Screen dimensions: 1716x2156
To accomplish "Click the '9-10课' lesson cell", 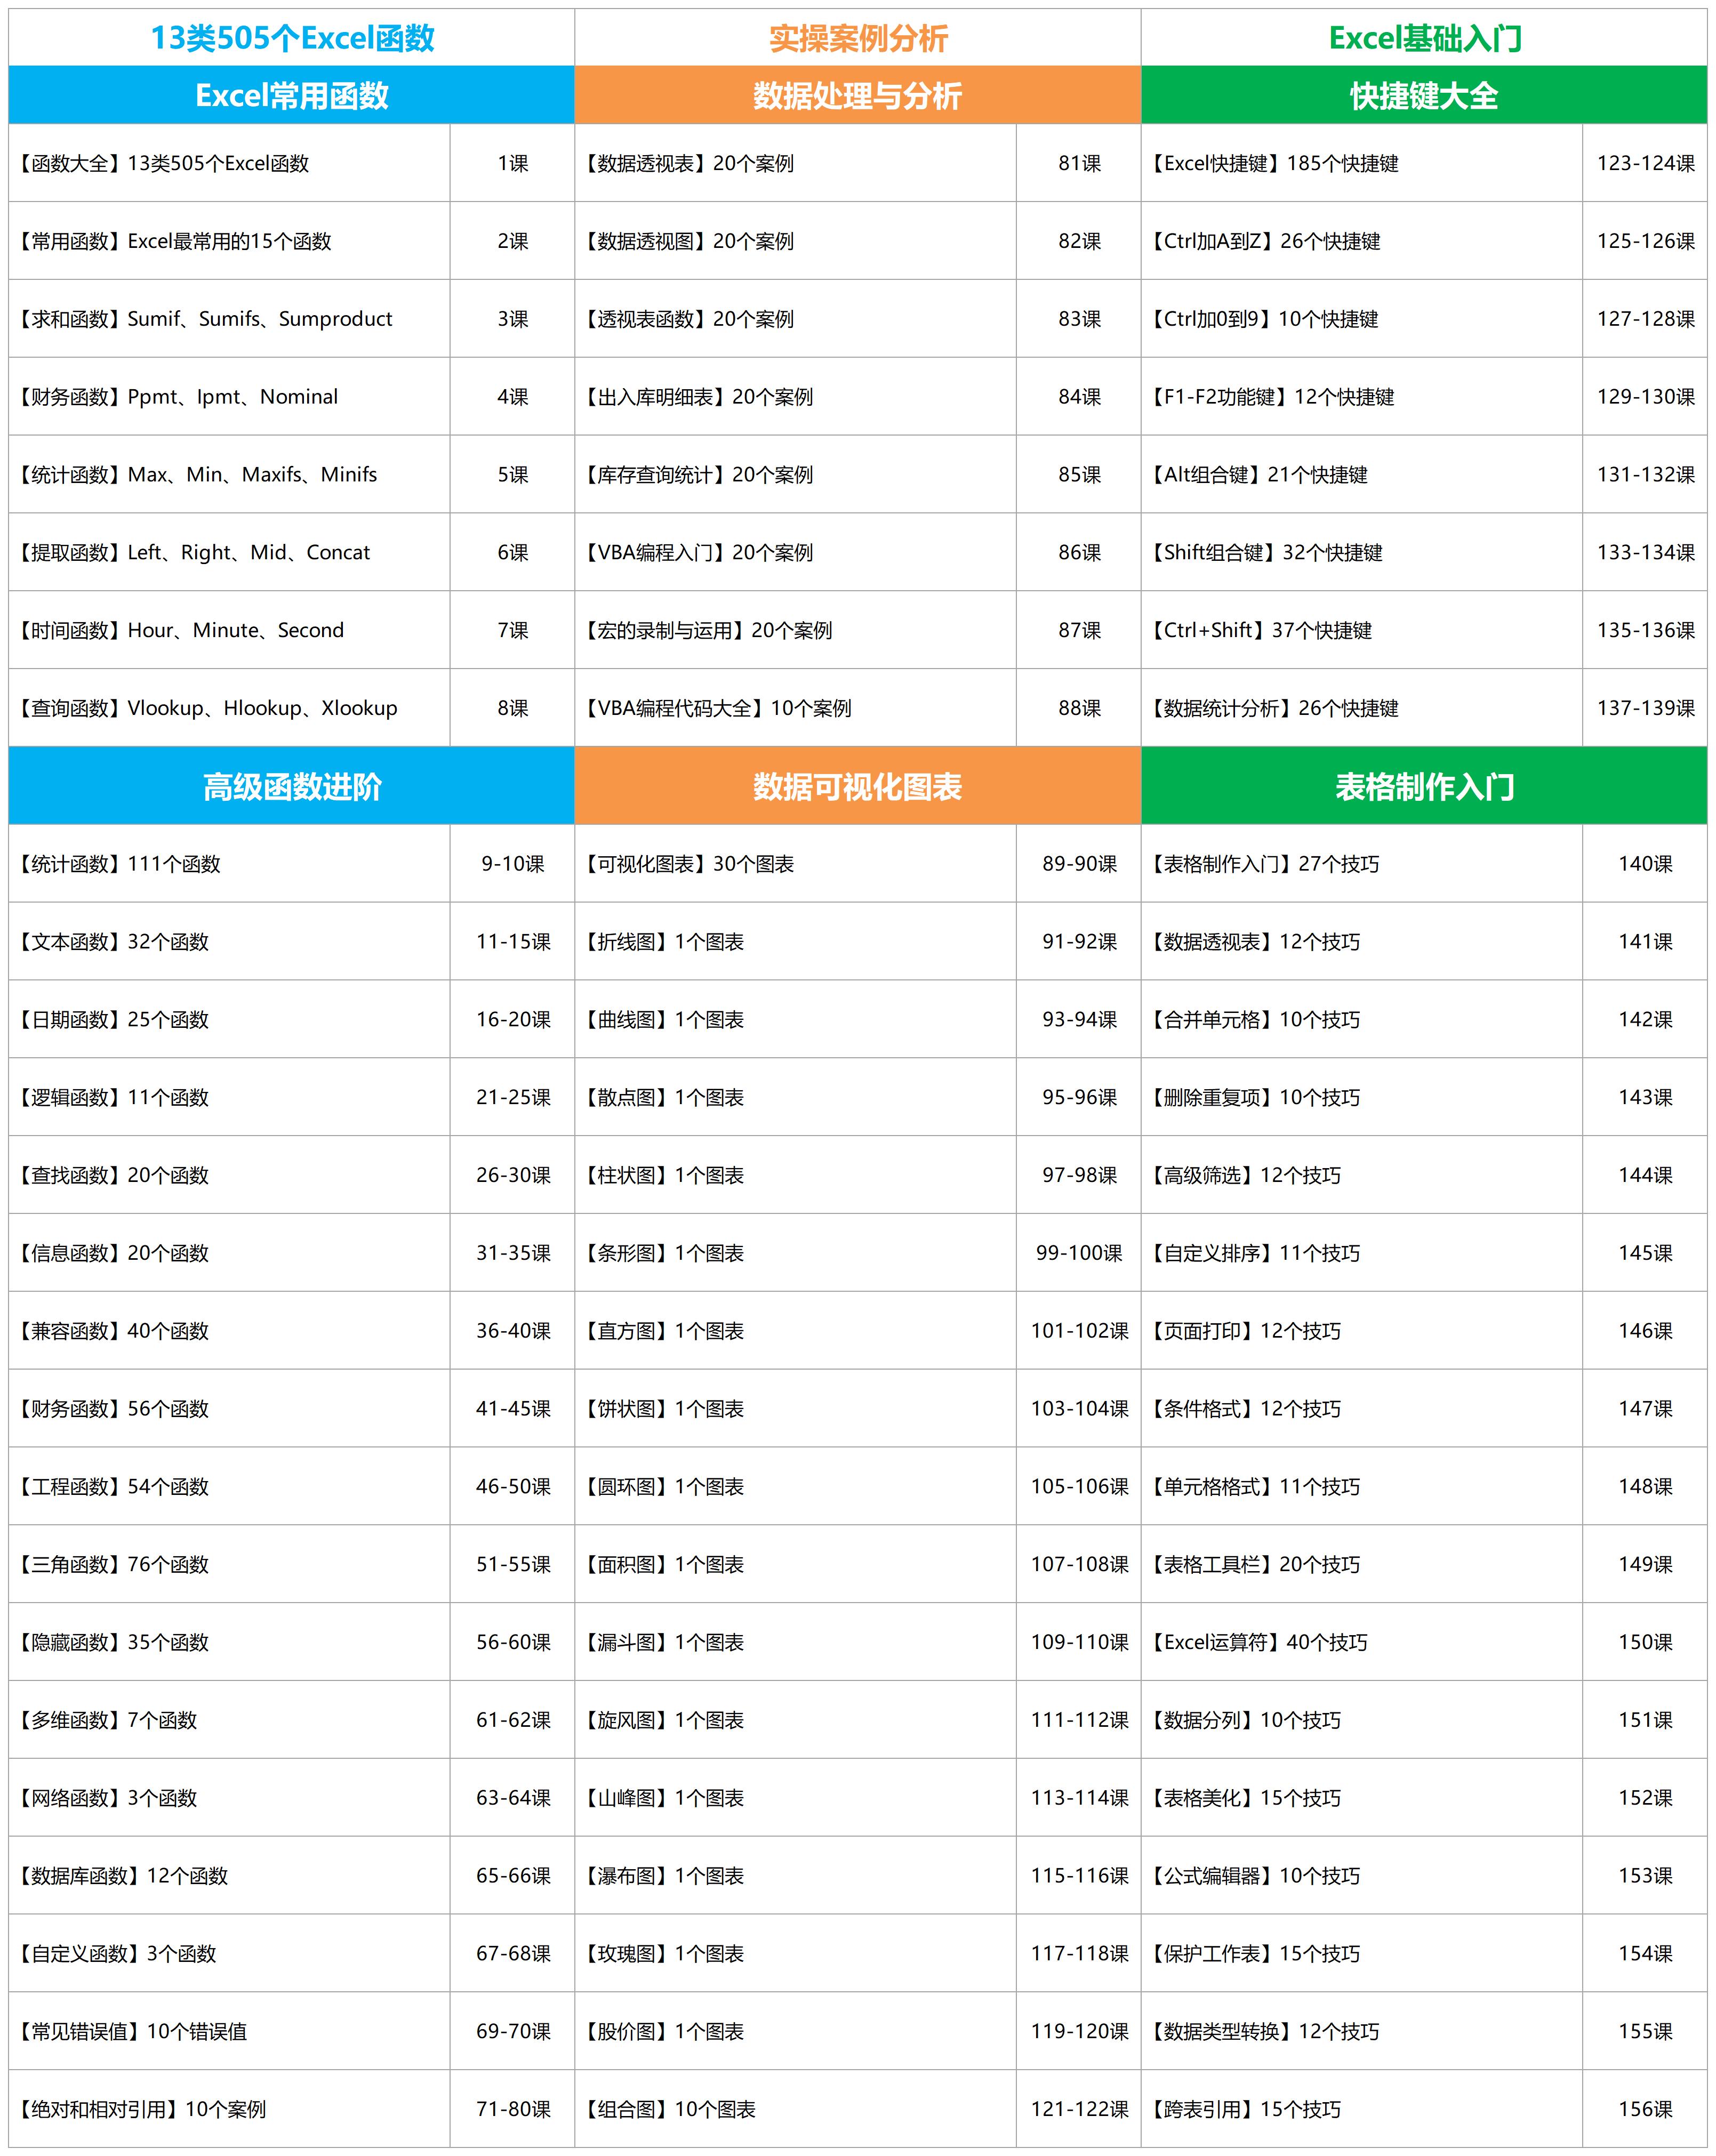I will click(x=513, y=864).
